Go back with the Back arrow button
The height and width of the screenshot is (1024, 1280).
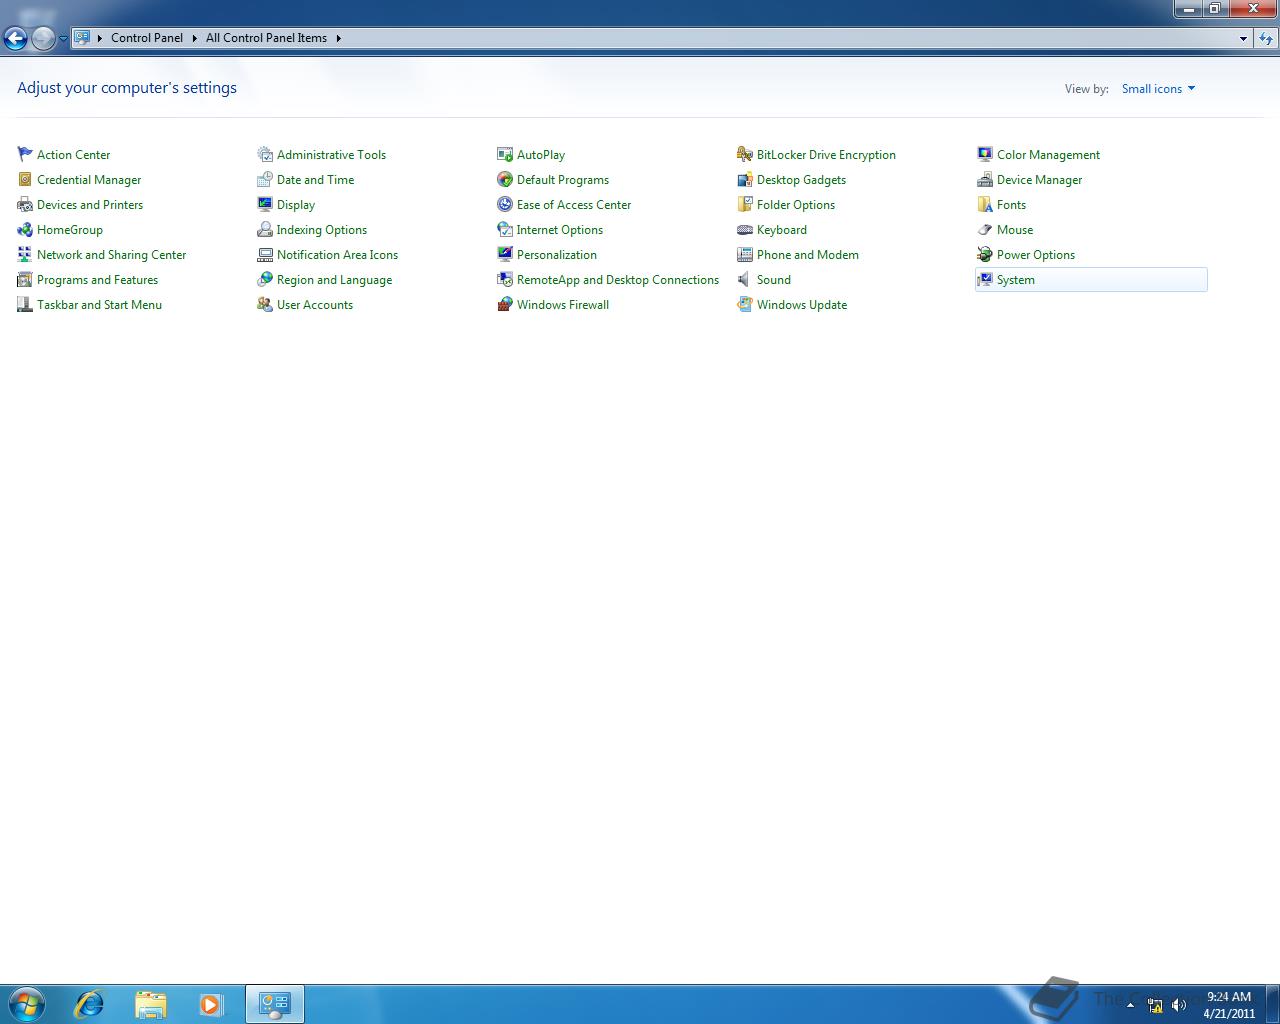pyautogui.click(x=15, y=39)
